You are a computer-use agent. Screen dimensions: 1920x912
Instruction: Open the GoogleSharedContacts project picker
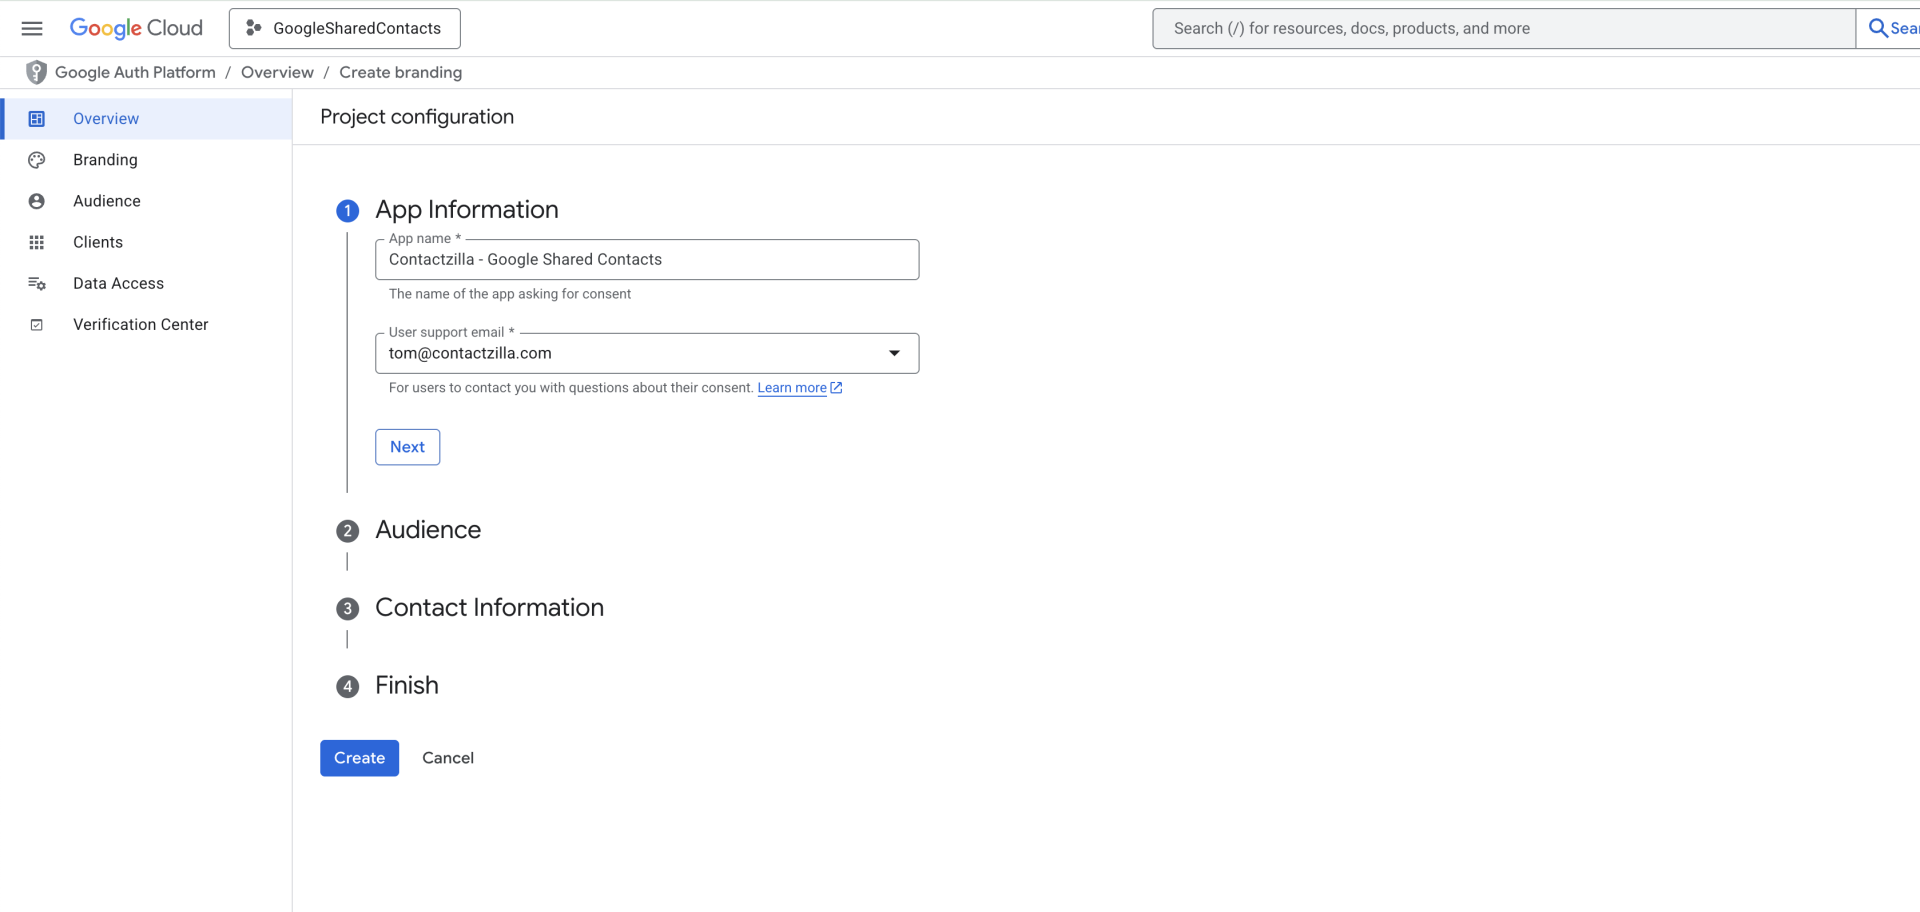pos(345,28)
